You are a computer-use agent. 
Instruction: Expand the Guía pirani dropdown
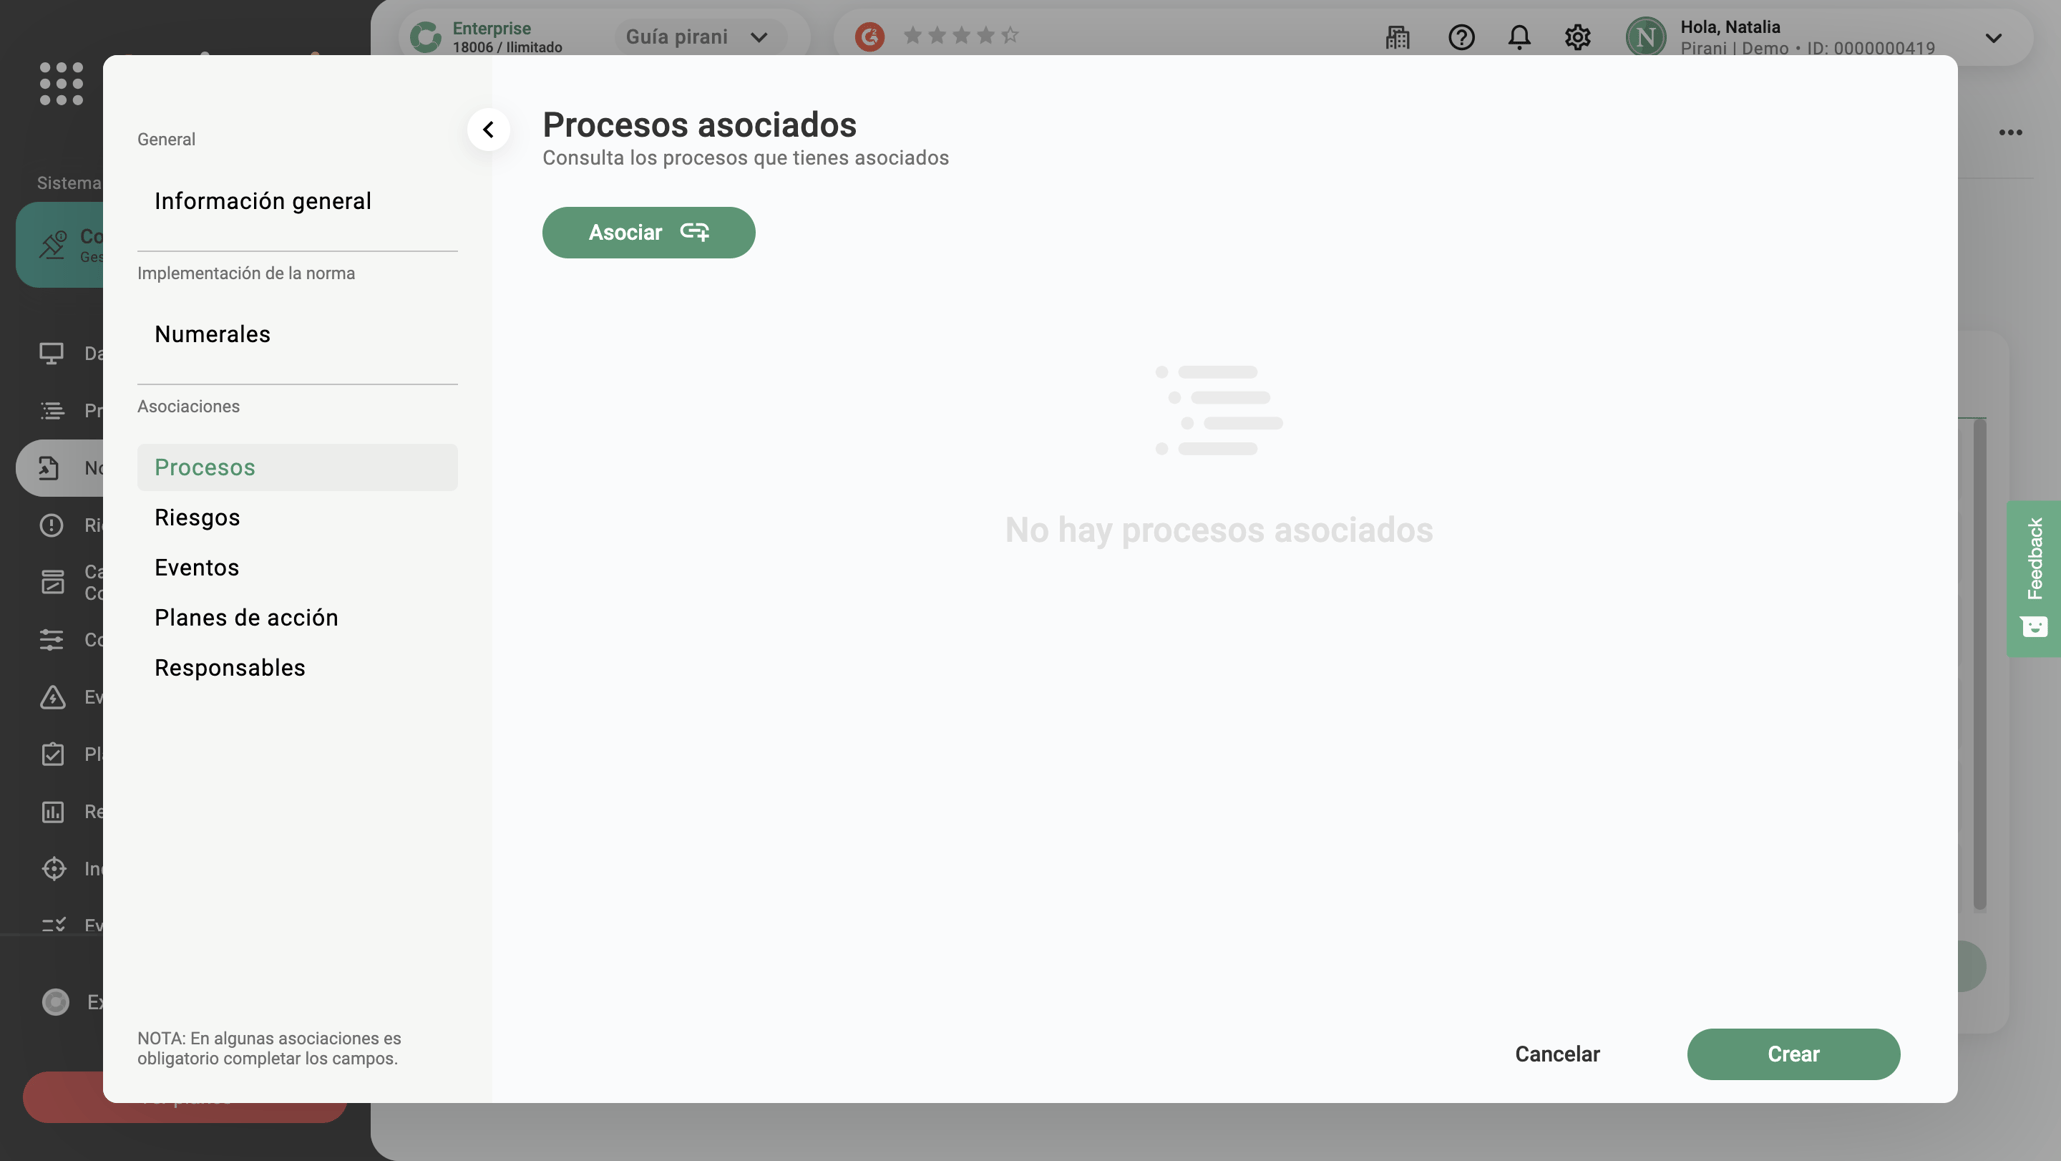click(760, 36)
